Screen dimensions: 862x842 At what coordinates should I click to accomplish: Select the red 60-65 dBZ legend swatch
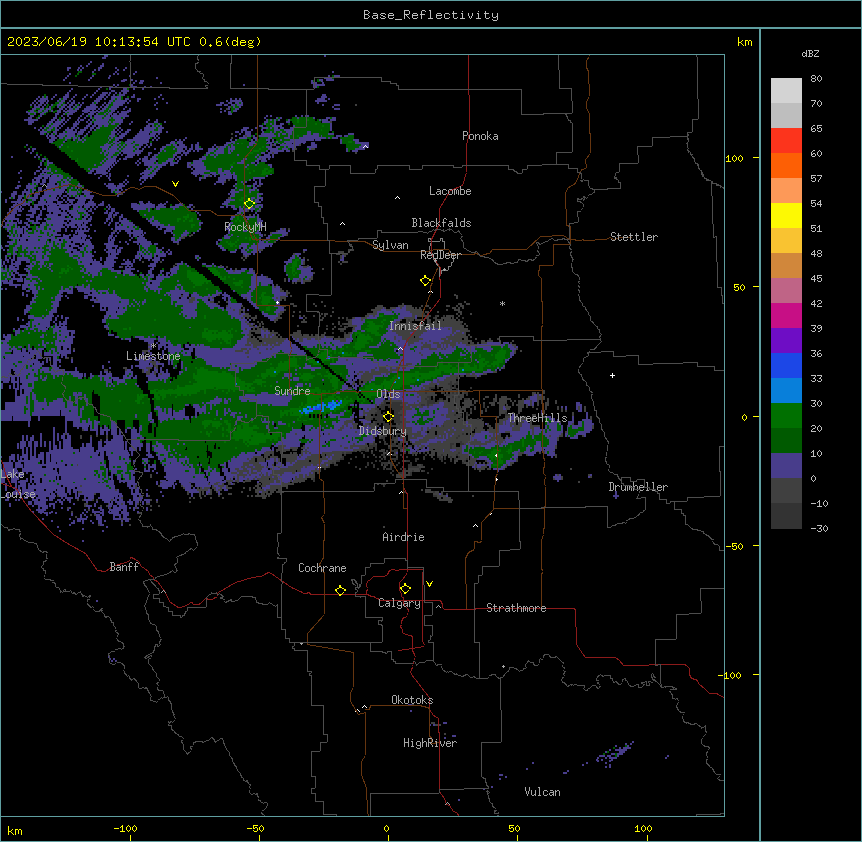point(786,140)
